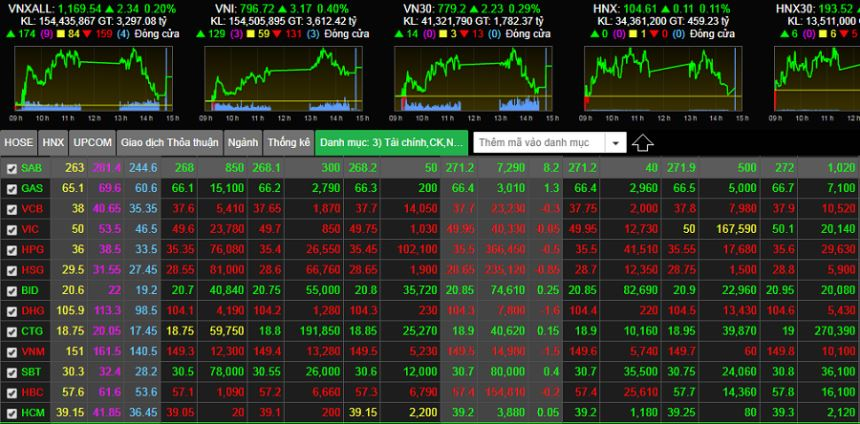Open the HPG ticker symbol link
This screenshot has height=424, width=860.
[x=32, y=249]
